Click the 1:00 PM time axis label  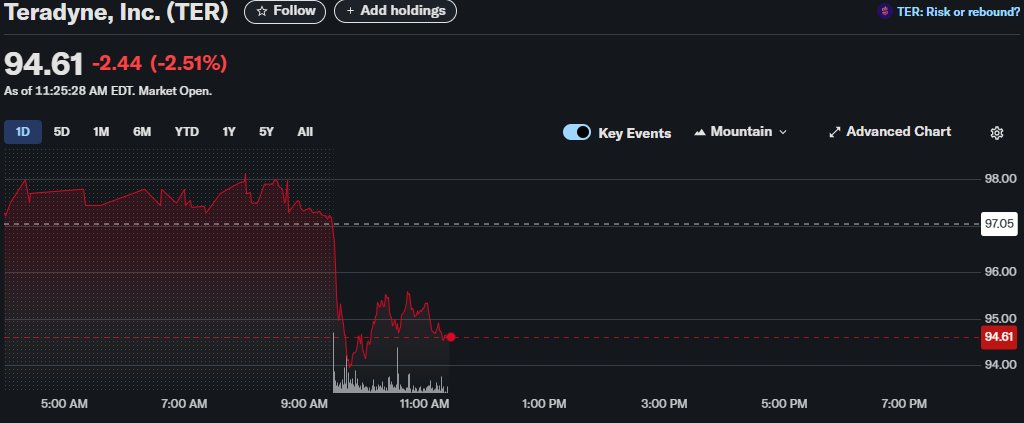pyautogui.click(x=544, y=404)
